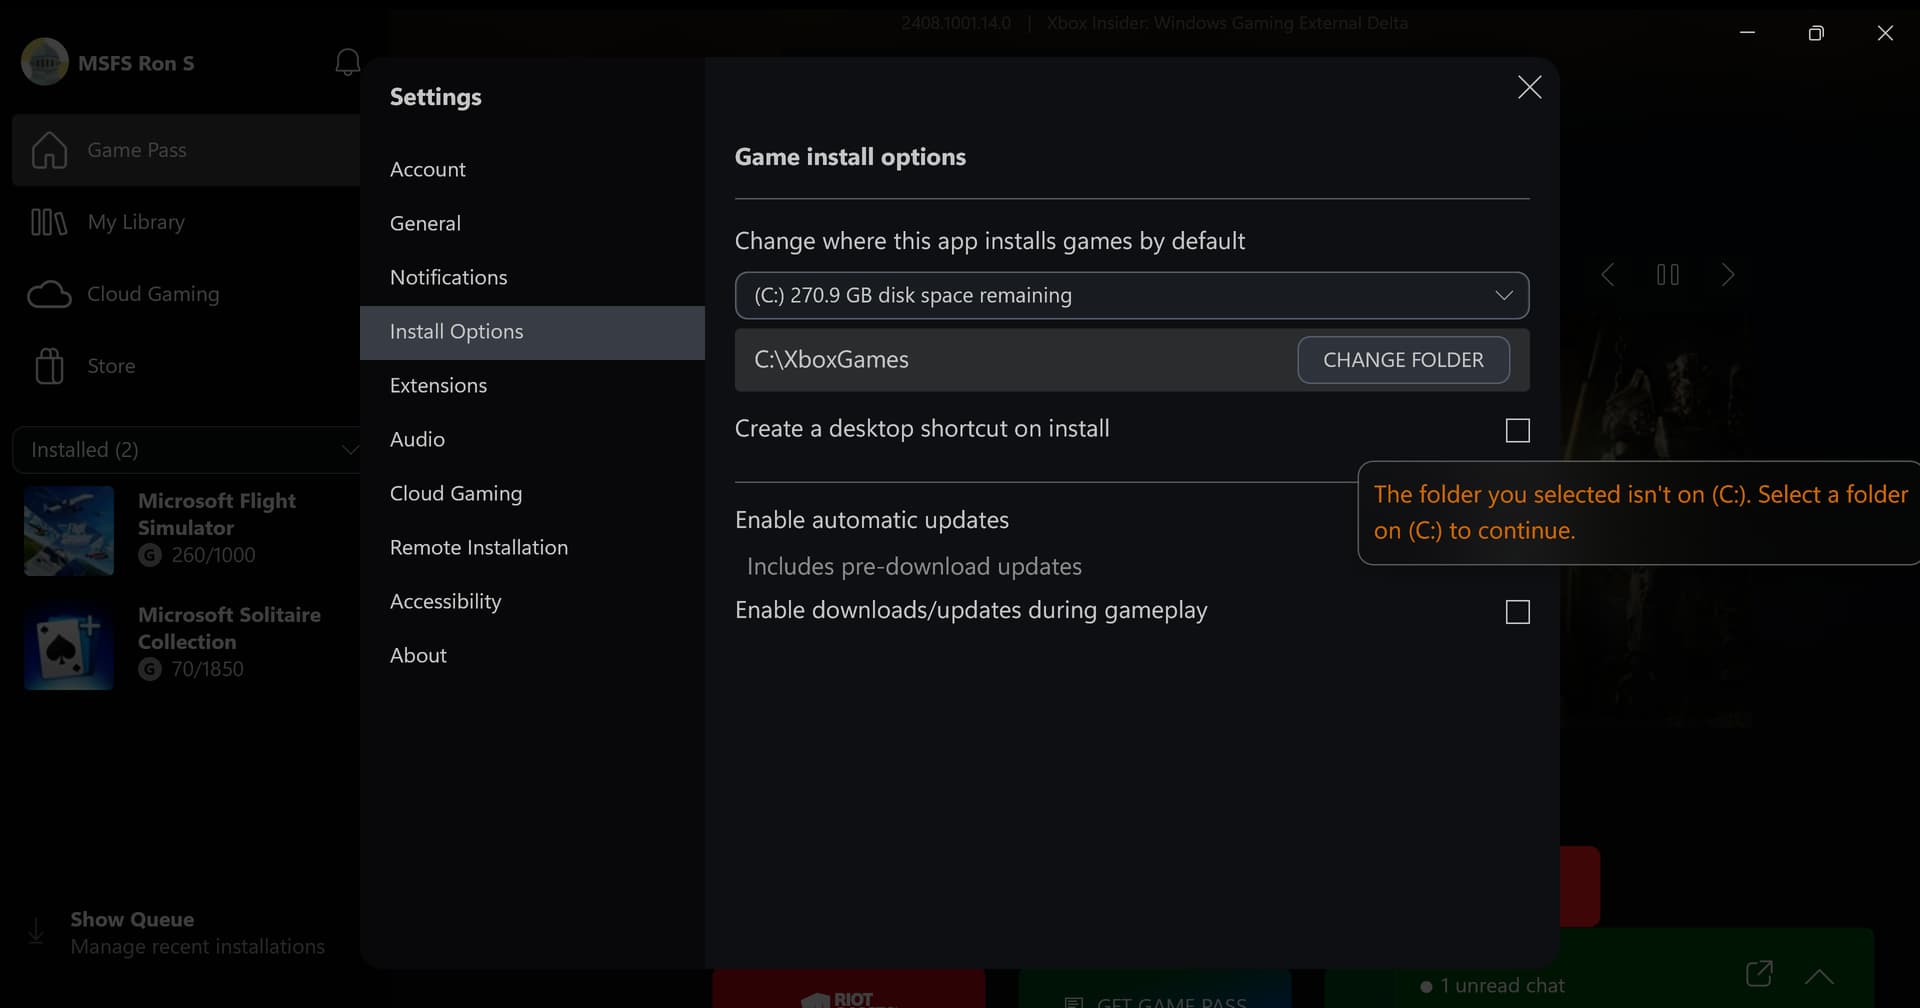
Task: Go to next carousel slide
Action: [1727, 275]
